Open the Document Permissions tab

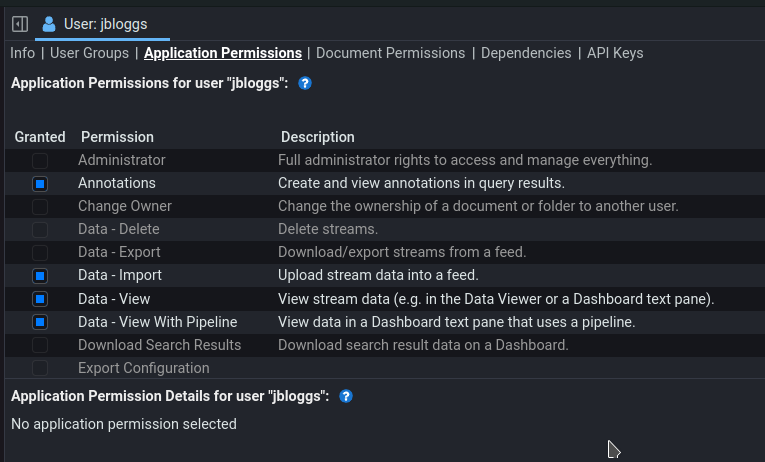[390, 53]
